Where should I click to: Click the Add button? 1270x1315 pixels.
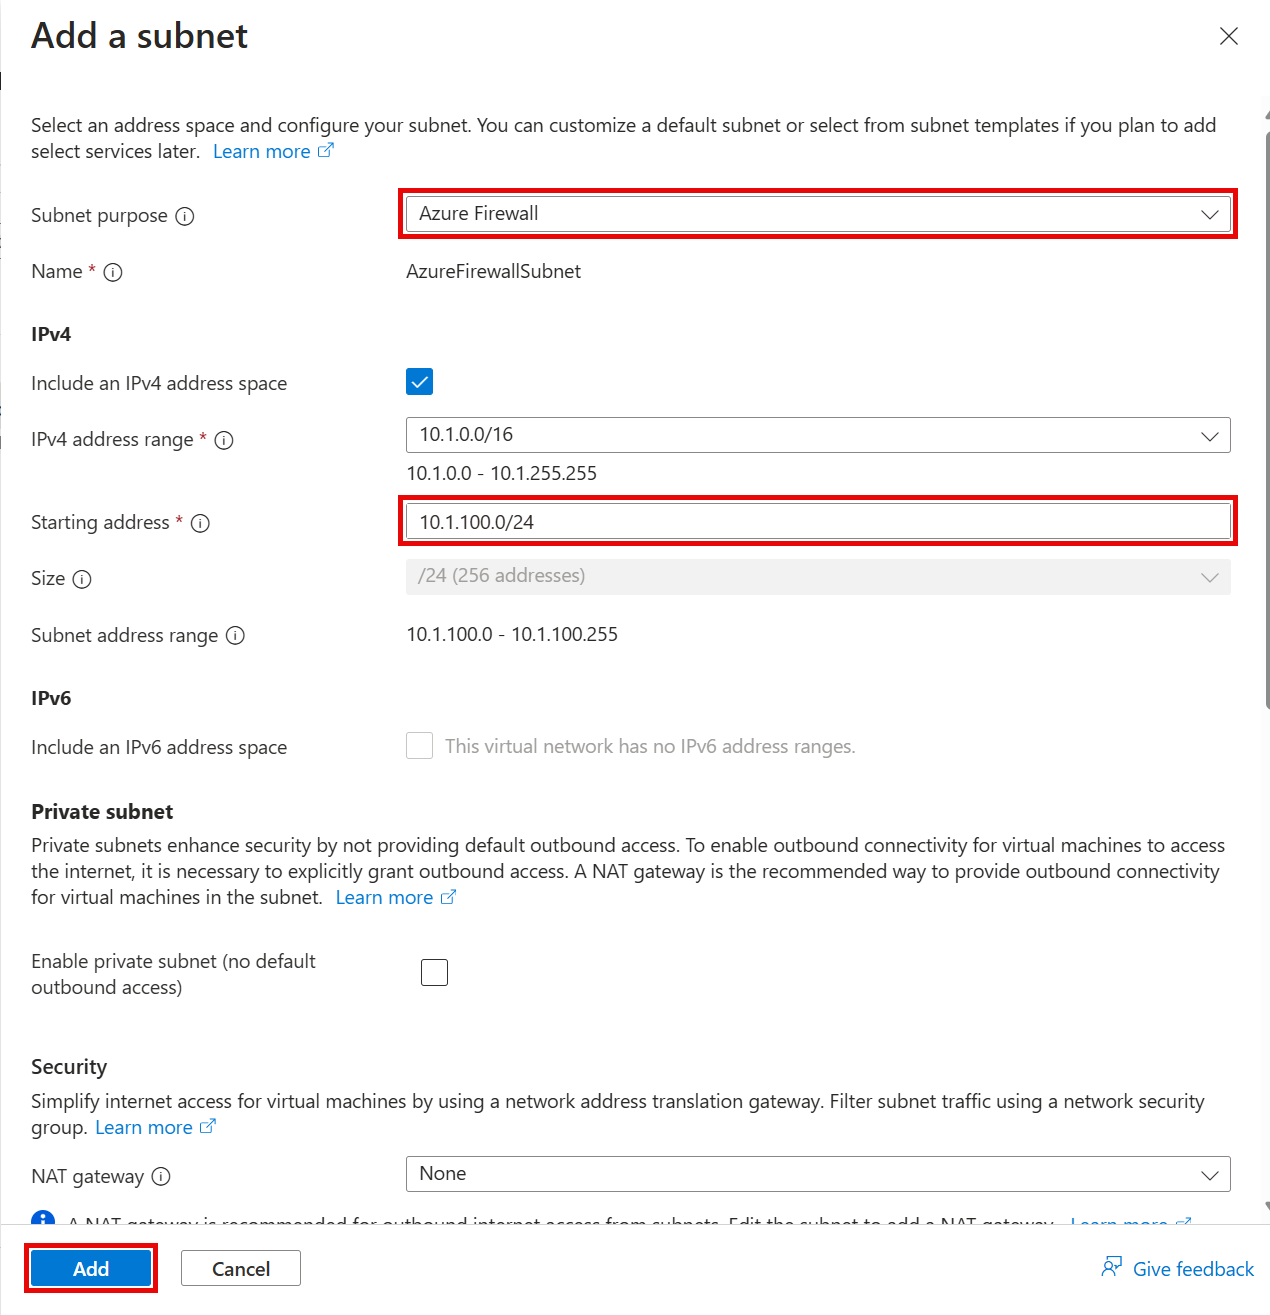click(90, 1267)
